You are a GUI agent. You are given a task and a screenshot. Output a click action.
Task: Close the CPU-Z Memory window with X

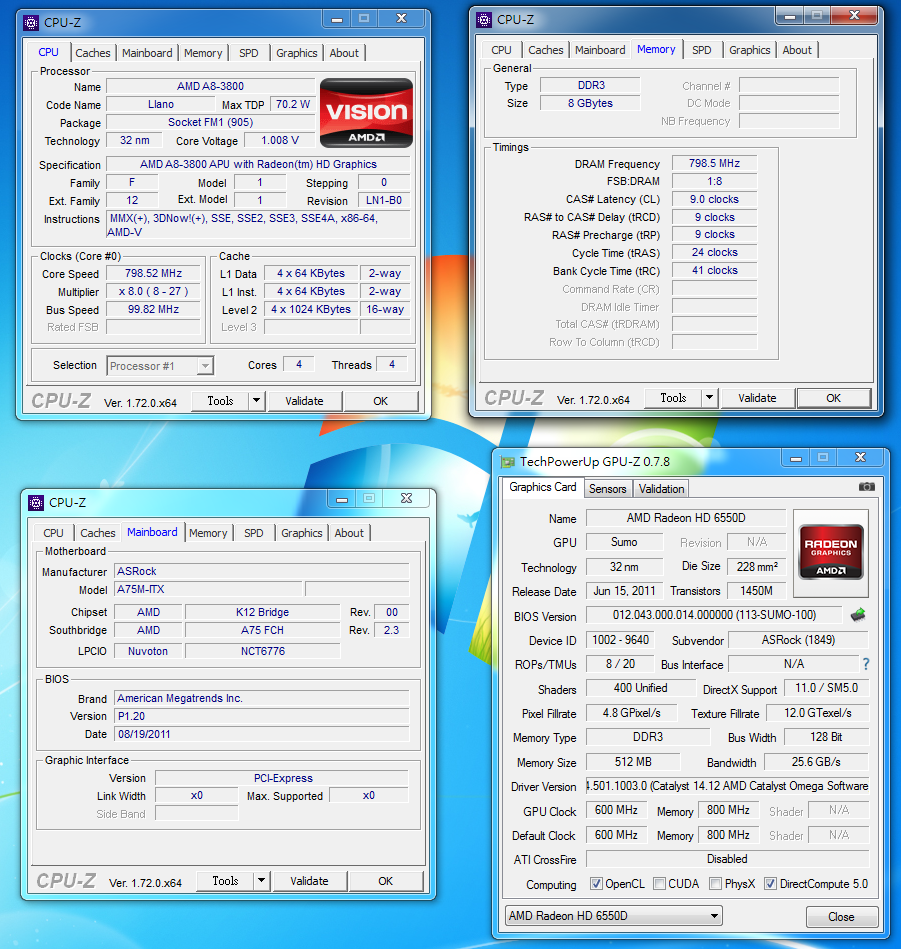tap(854, 16)
